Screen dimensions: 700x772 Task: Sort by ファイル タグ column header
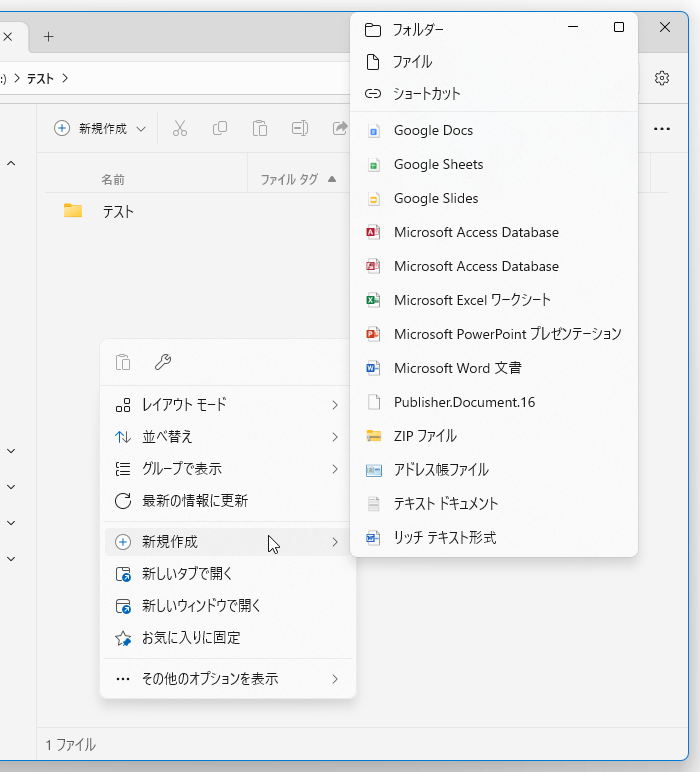289,180
